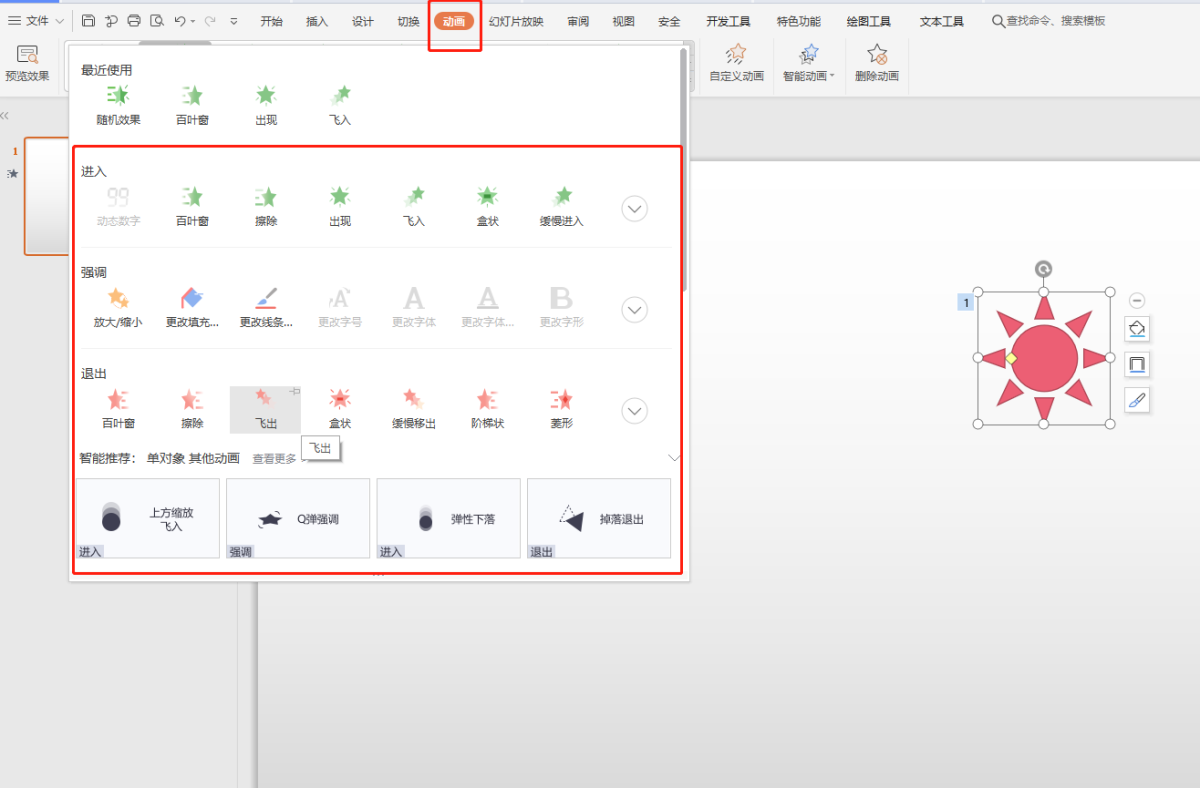Expand more 强调 animations
This screenshot has width=1200, height=788.
(x=635, y=310)
